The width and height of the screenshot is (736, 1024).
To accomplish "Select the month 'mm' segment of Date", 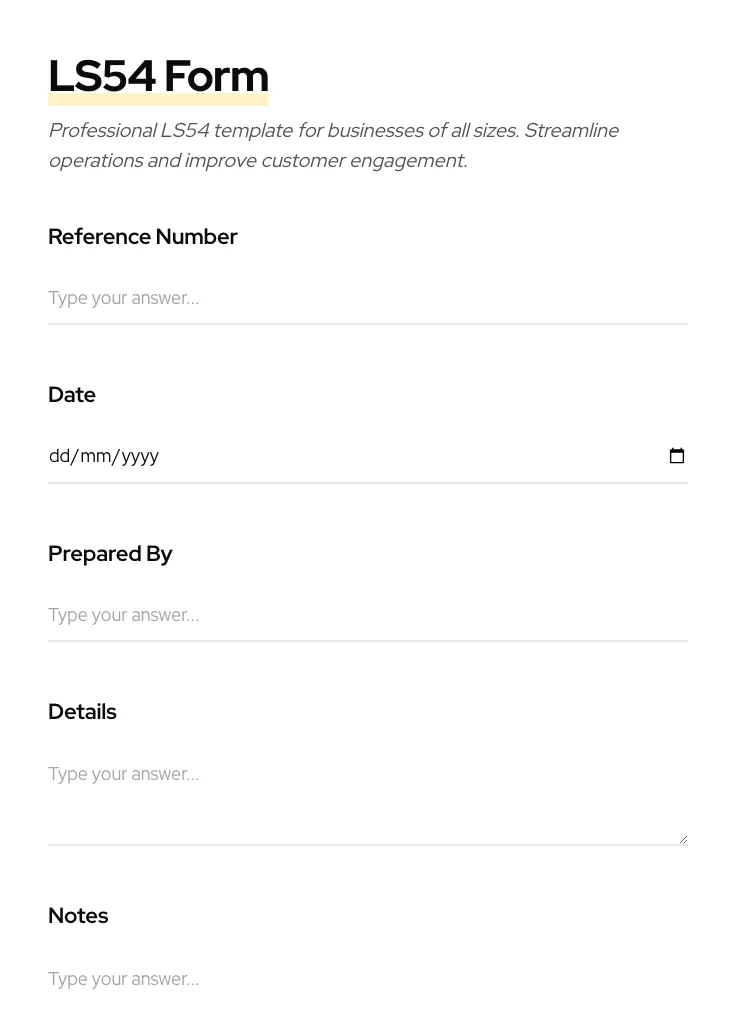I will 95,456.
